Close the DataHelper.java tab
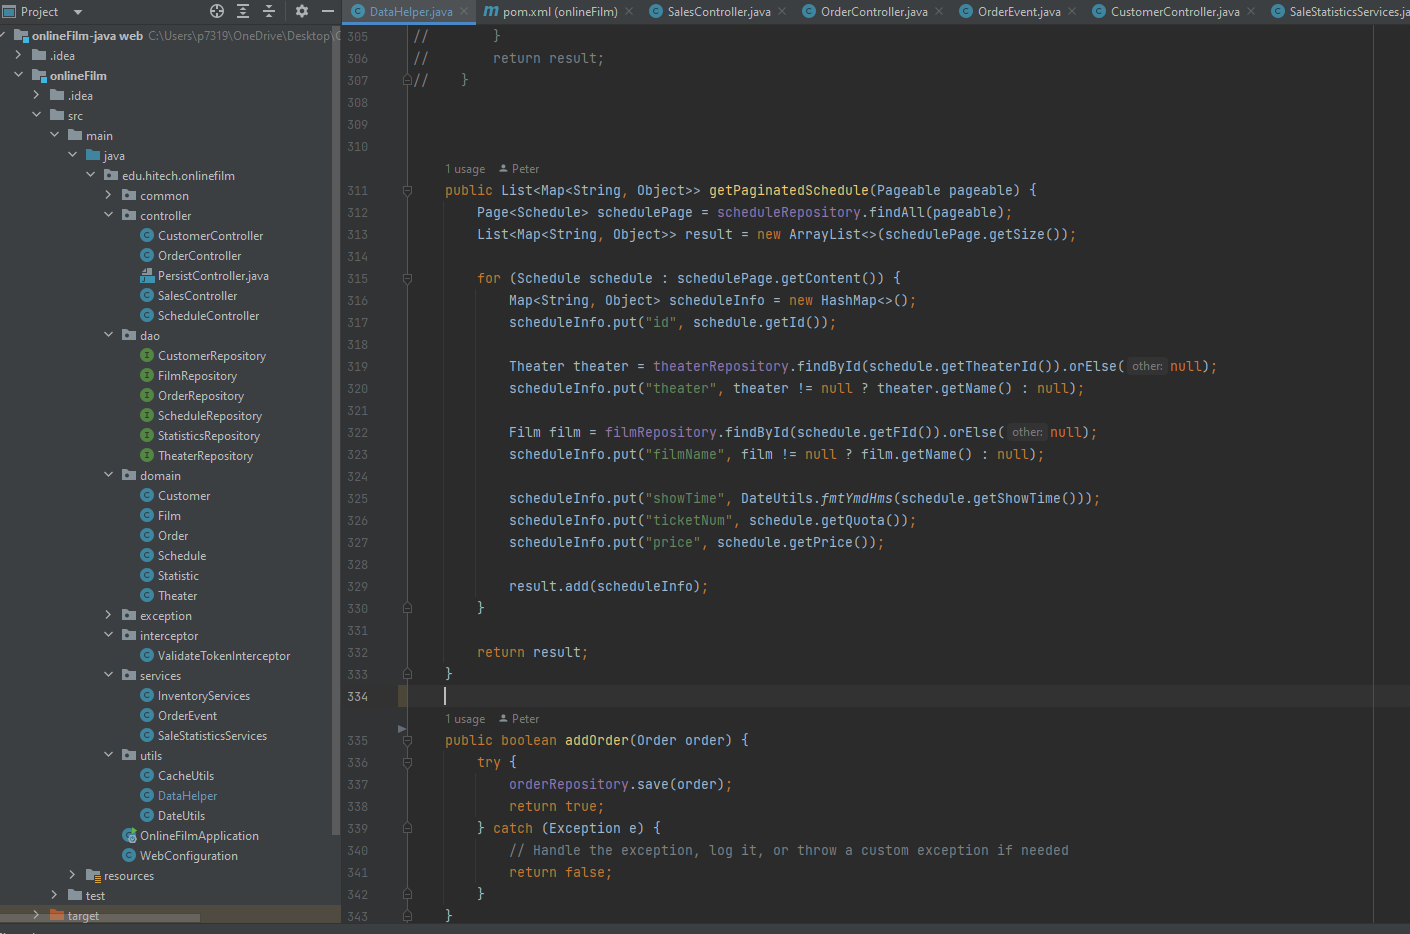The image size is (1410, 934). pyautogui.click(x=464, y=12)
